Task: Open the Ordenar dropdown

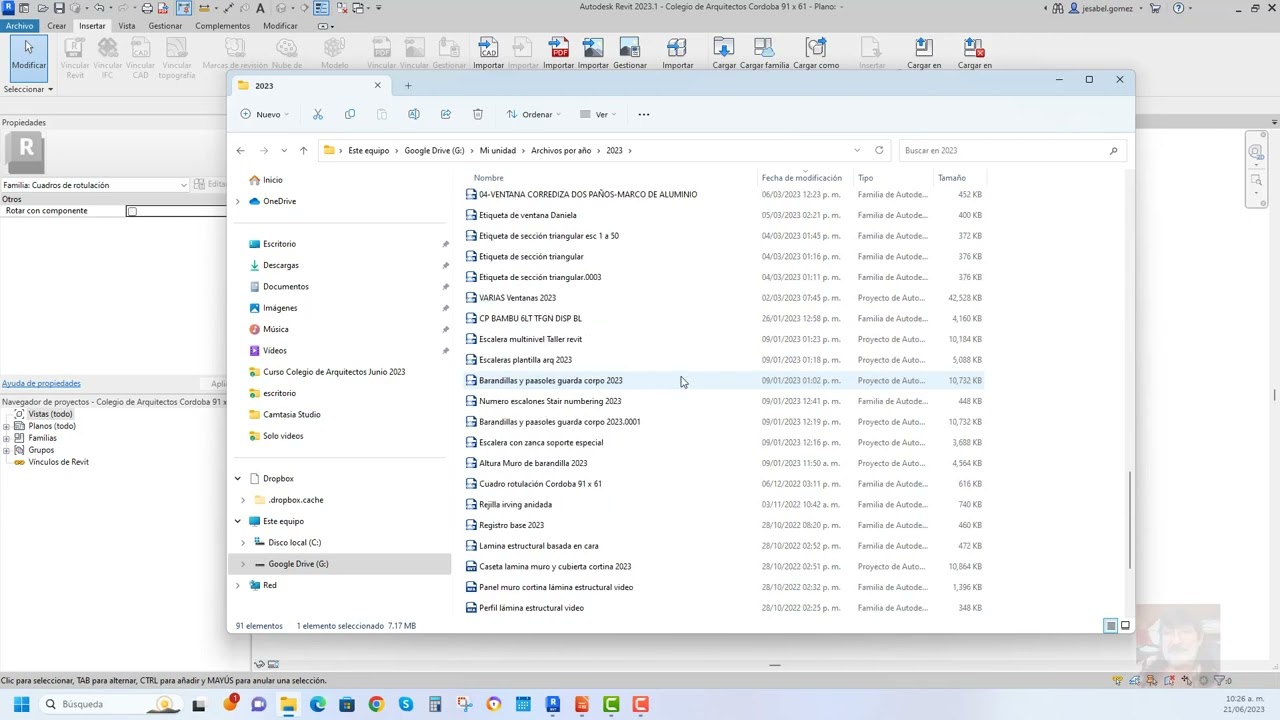Action: coord(533,114)
